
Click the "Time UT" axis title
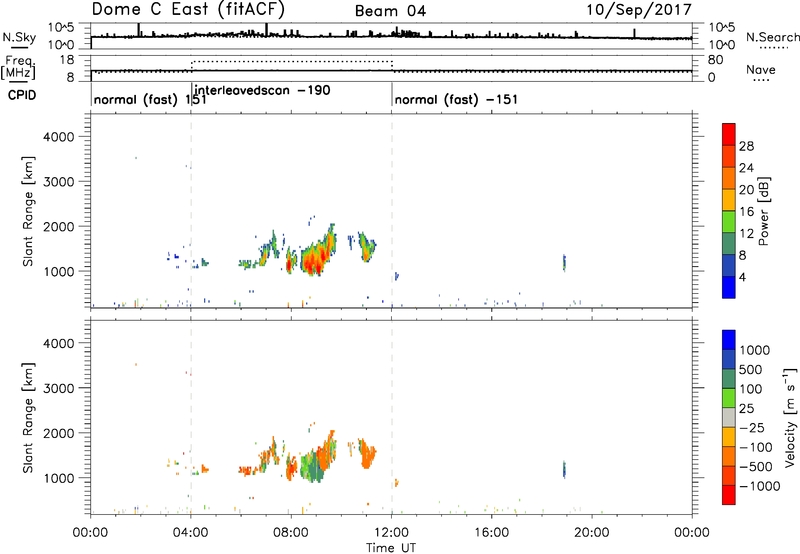(x=391, y=548)
